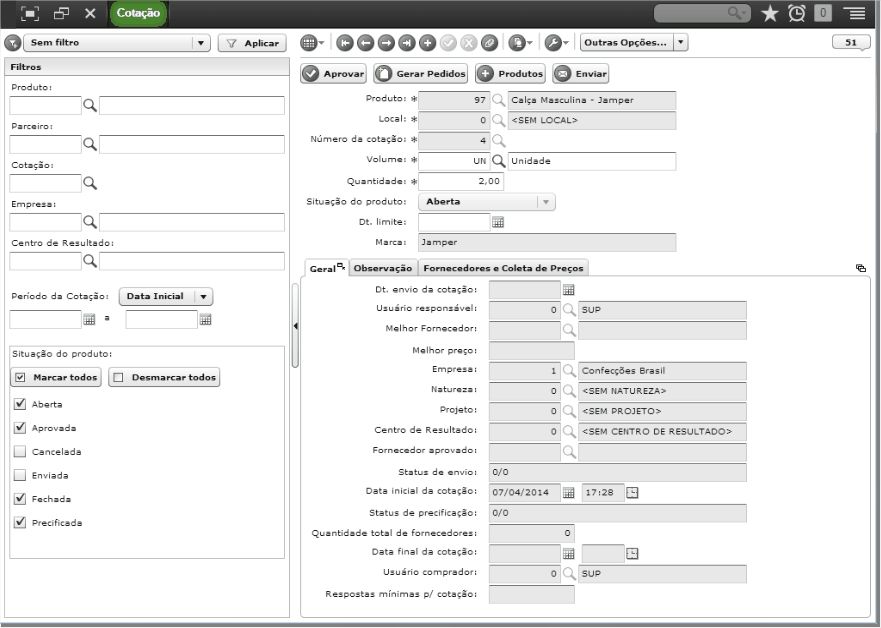Toggle the Precificada checkbox
Image resolution: width=881 pixels, height=628 pixels.
(20, 522)
